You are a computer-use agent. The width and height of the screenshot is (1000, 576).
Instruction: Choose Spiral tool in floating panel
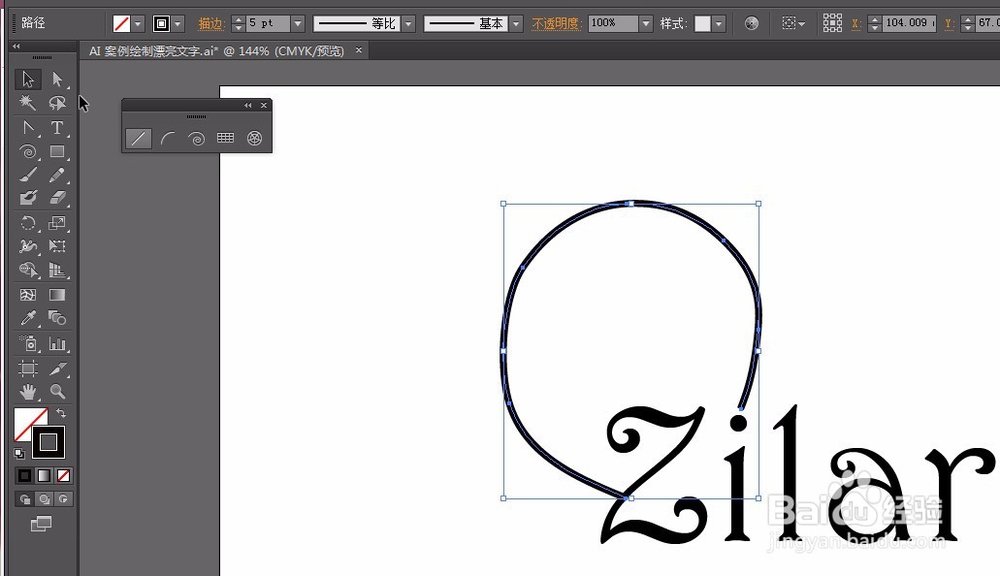[x=196, y=138]
